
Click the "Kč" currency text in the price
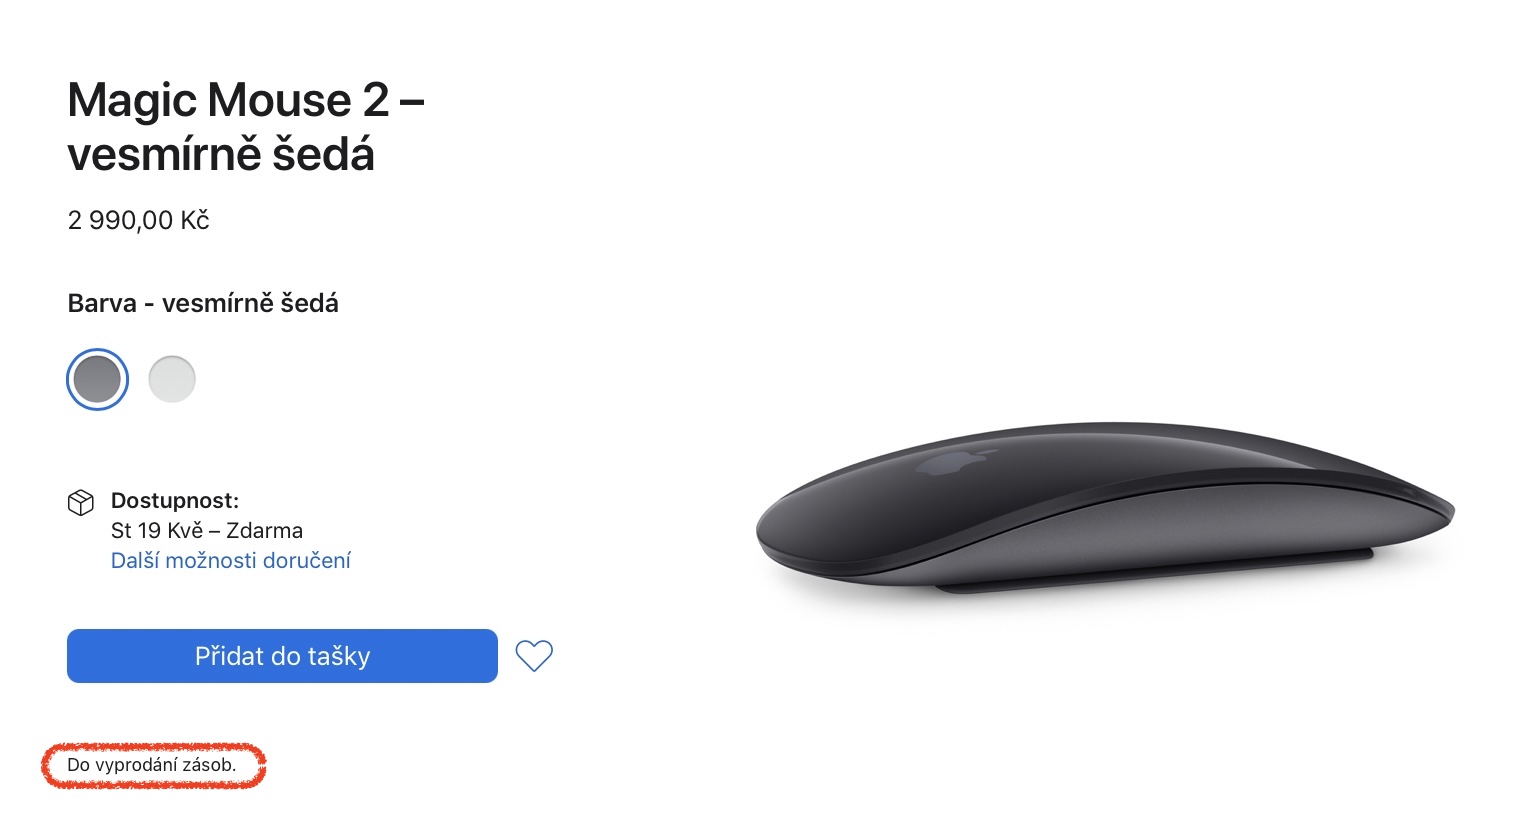pos(196,220)
